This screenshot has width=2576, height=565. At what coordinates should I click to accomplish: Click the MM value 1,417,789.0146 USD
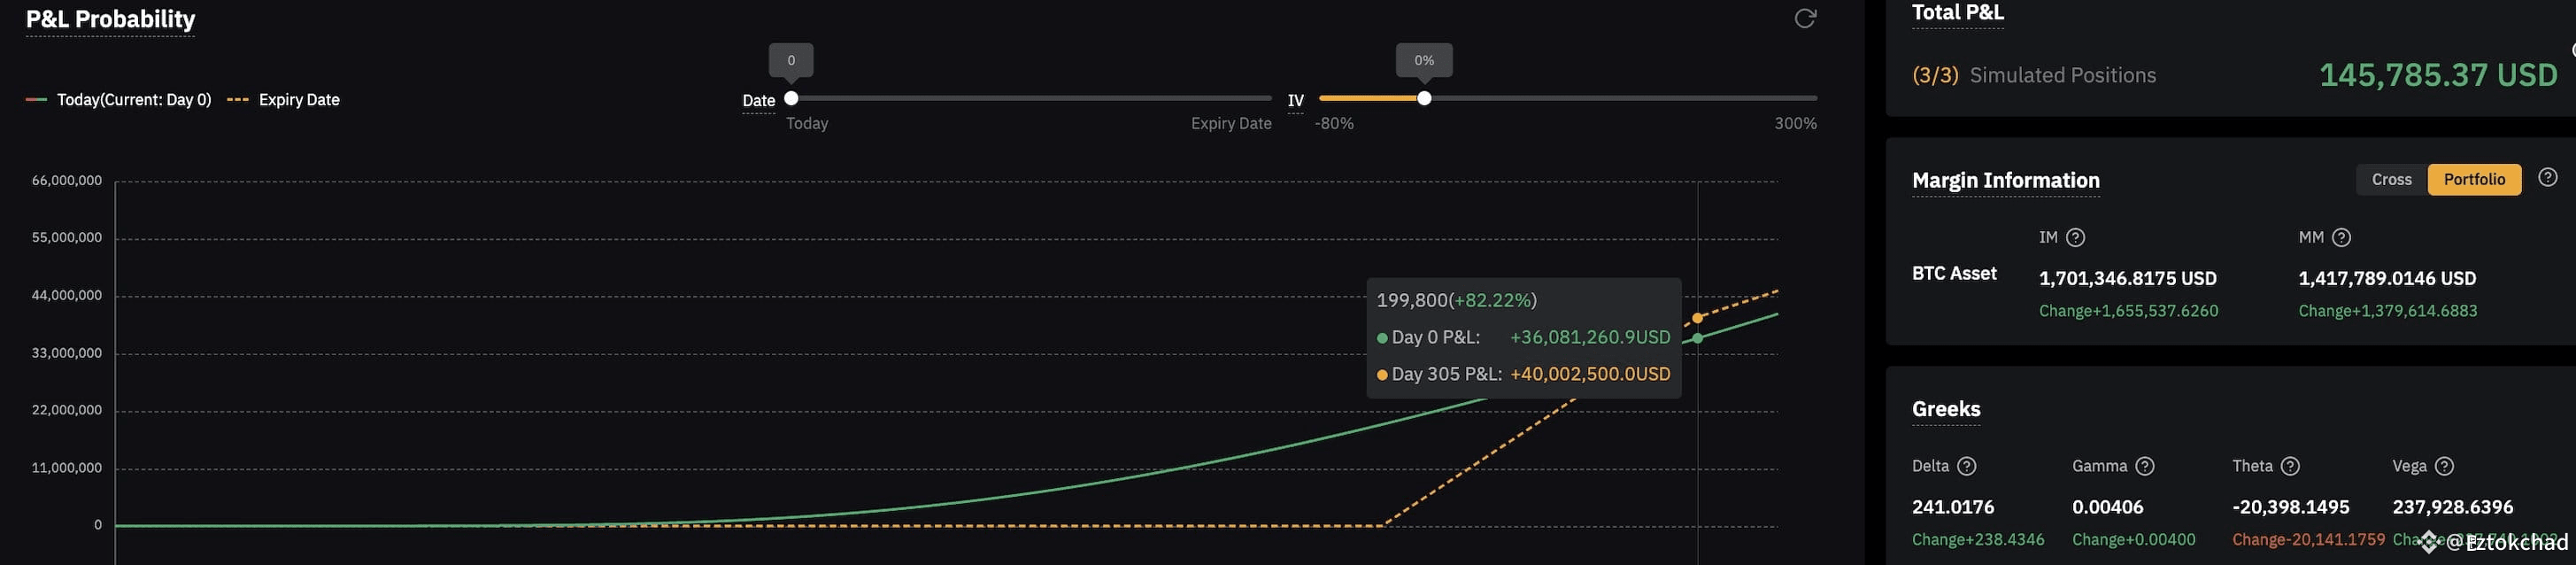coord(2387,278)
